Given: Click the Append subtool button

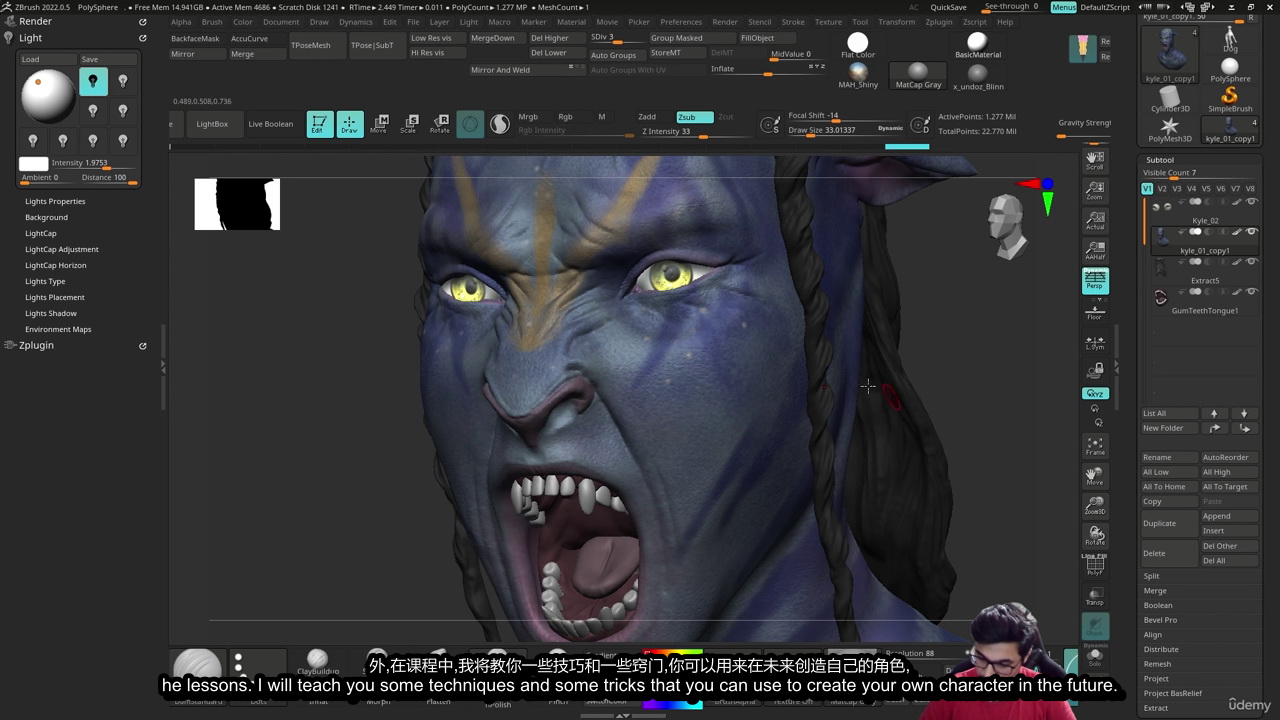Looking at the screenshot, I should point(1229,516).
